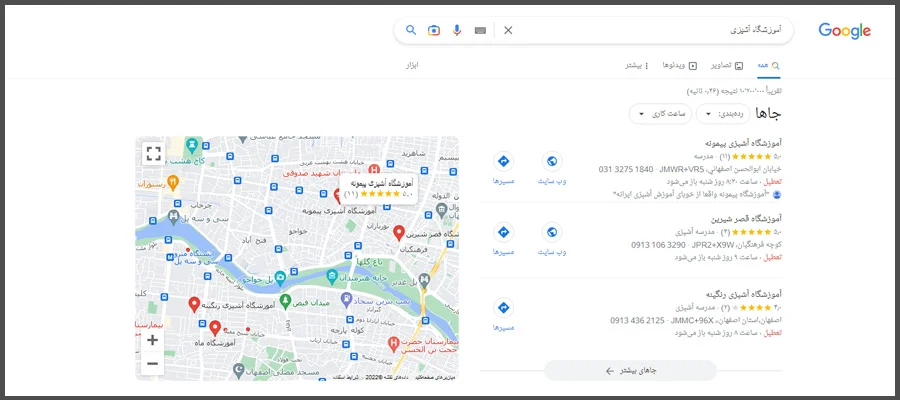This screenshot has width=900, height=400.
Task: Click the orange رستوران restaurant map icon
Action: [x=172, y=182]
